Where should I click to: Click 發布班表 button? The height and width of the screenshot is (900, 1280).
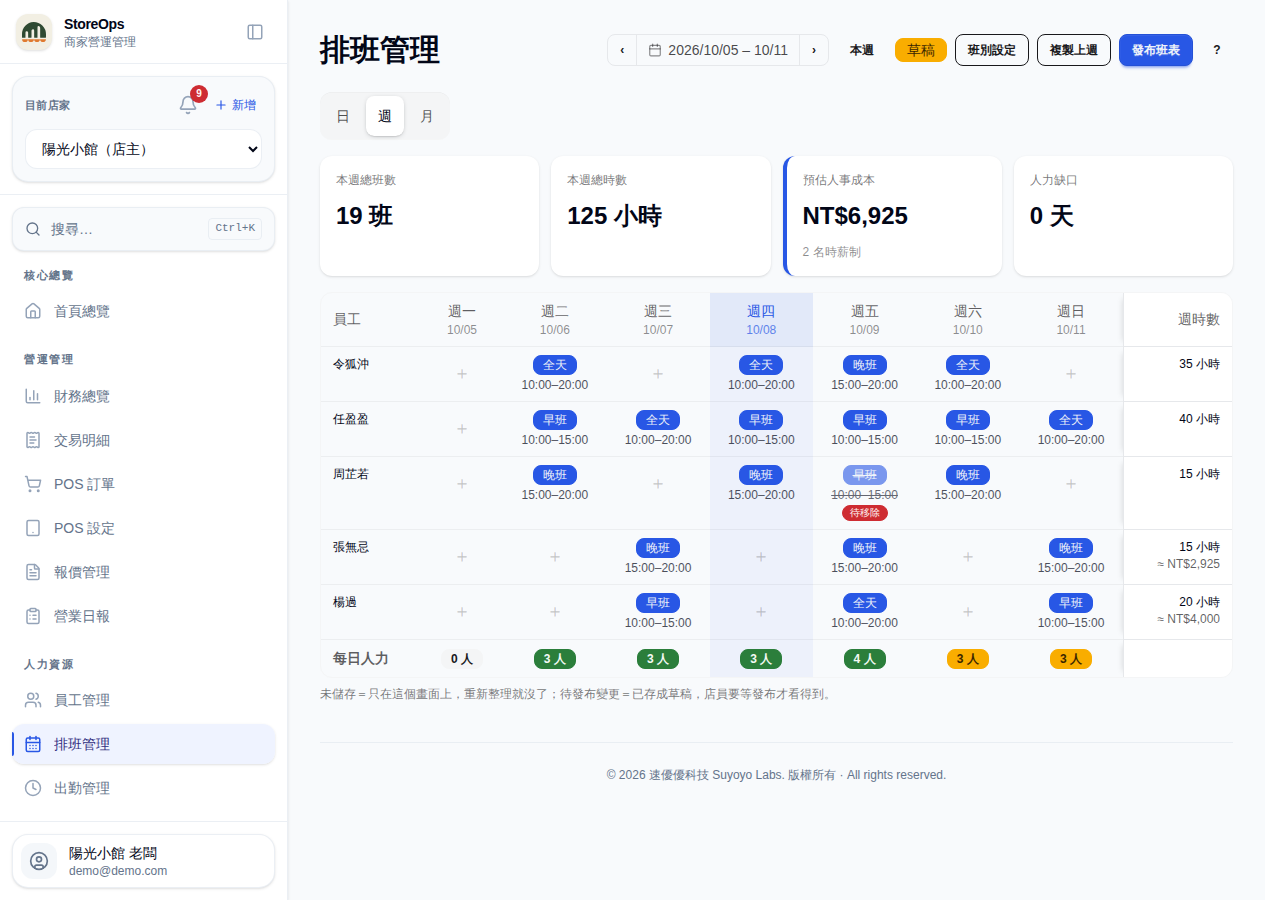tap(1156, 50)
